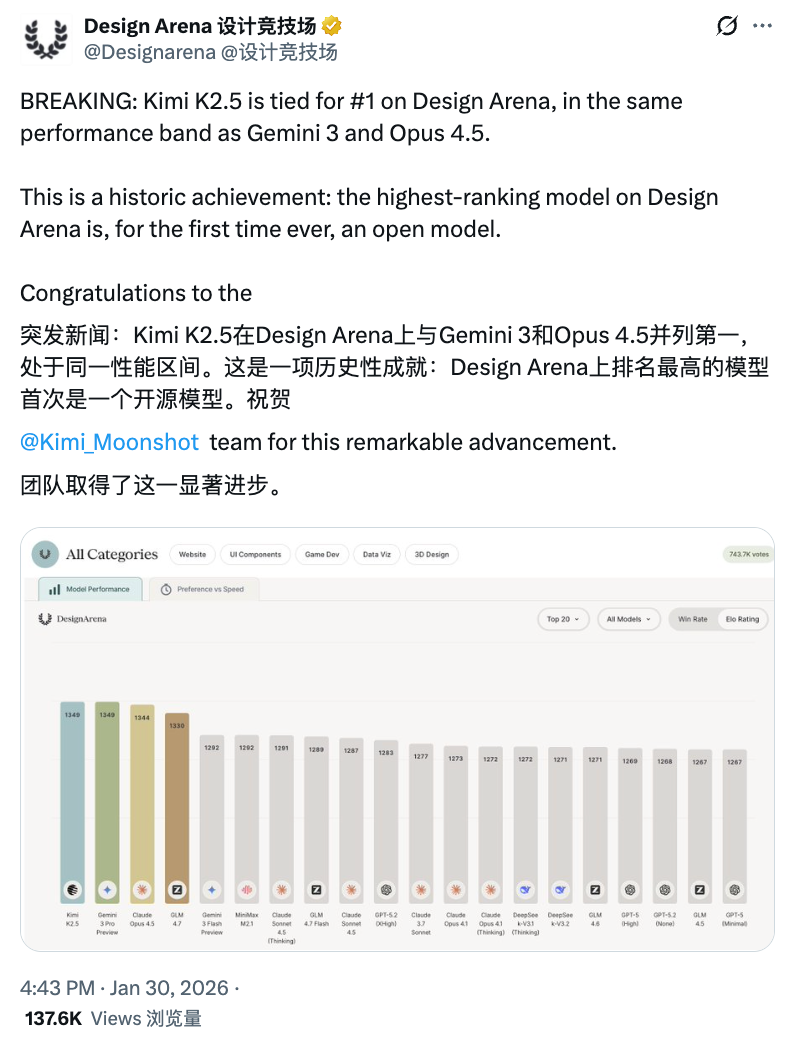Select the MiniMax M2.1 model icon
The image size is (792, 1054).
pyautogui.click(x=248, y=889)
